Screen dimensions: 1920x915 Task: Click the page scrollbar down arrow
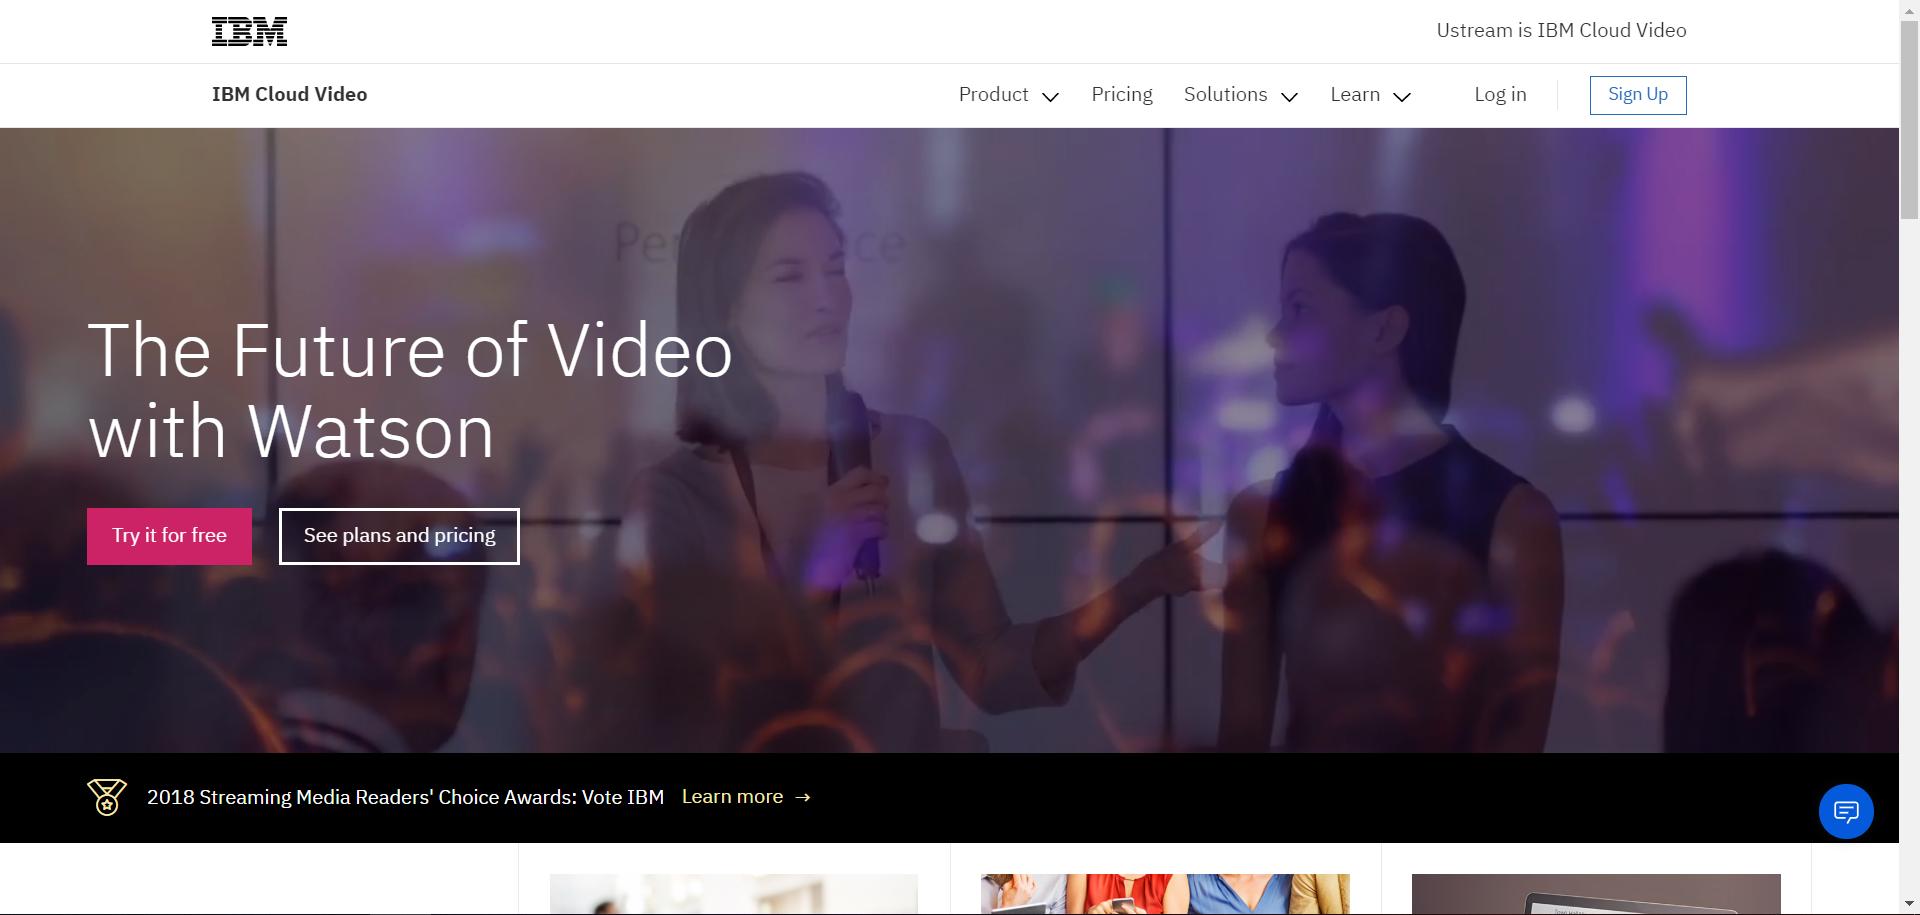pyautogui.click(x=1909, y=905)
